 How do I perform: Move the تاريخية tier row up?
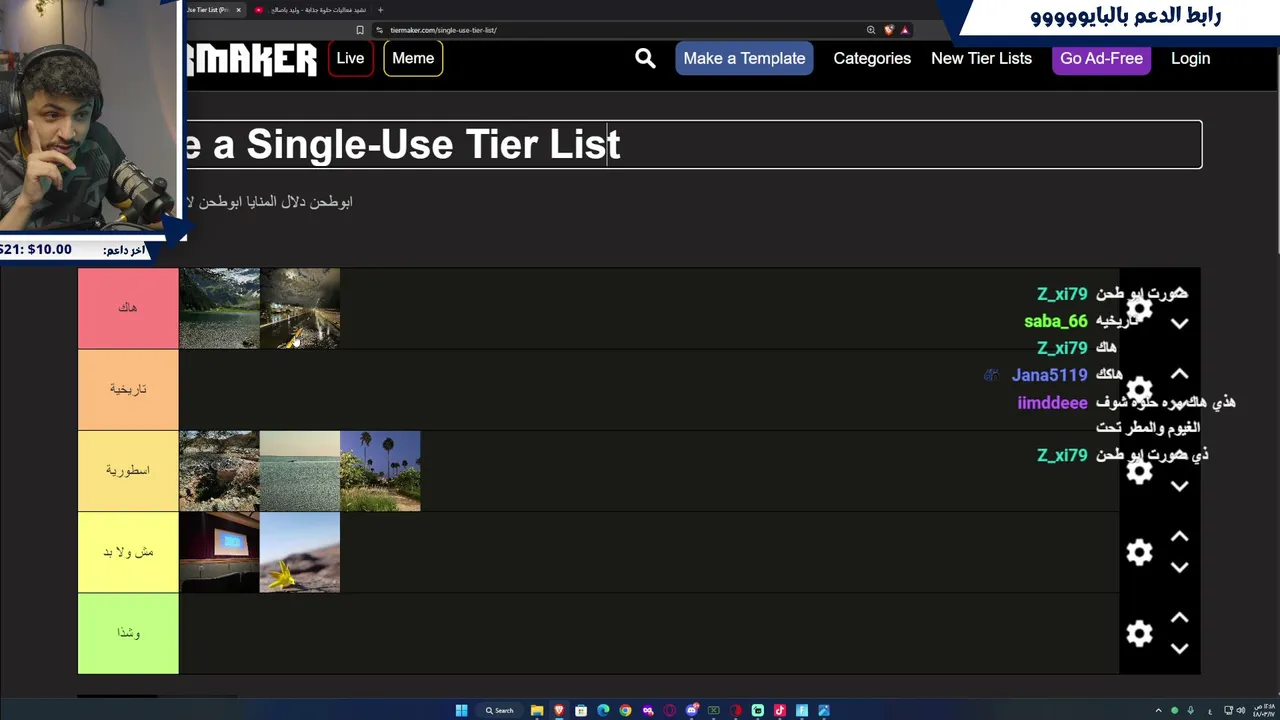(x=1180, y=374)
